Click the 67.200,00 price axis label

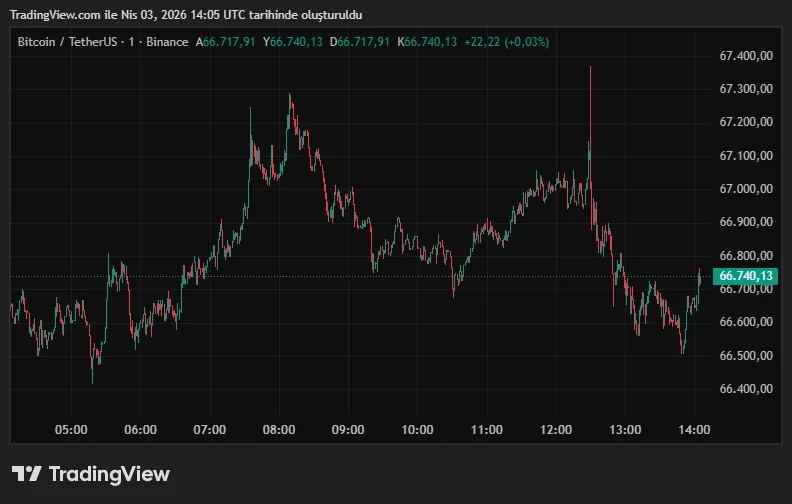tap(746, 122)
